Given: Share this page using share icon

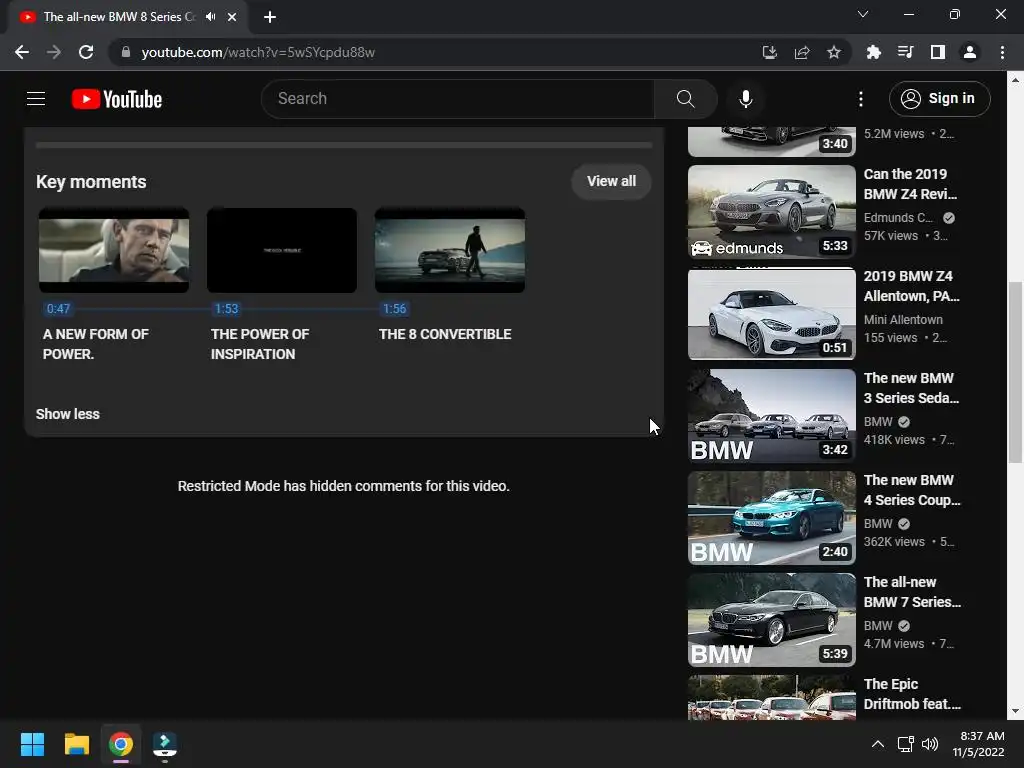Looking at the screenshot, I should pos(802,52).
